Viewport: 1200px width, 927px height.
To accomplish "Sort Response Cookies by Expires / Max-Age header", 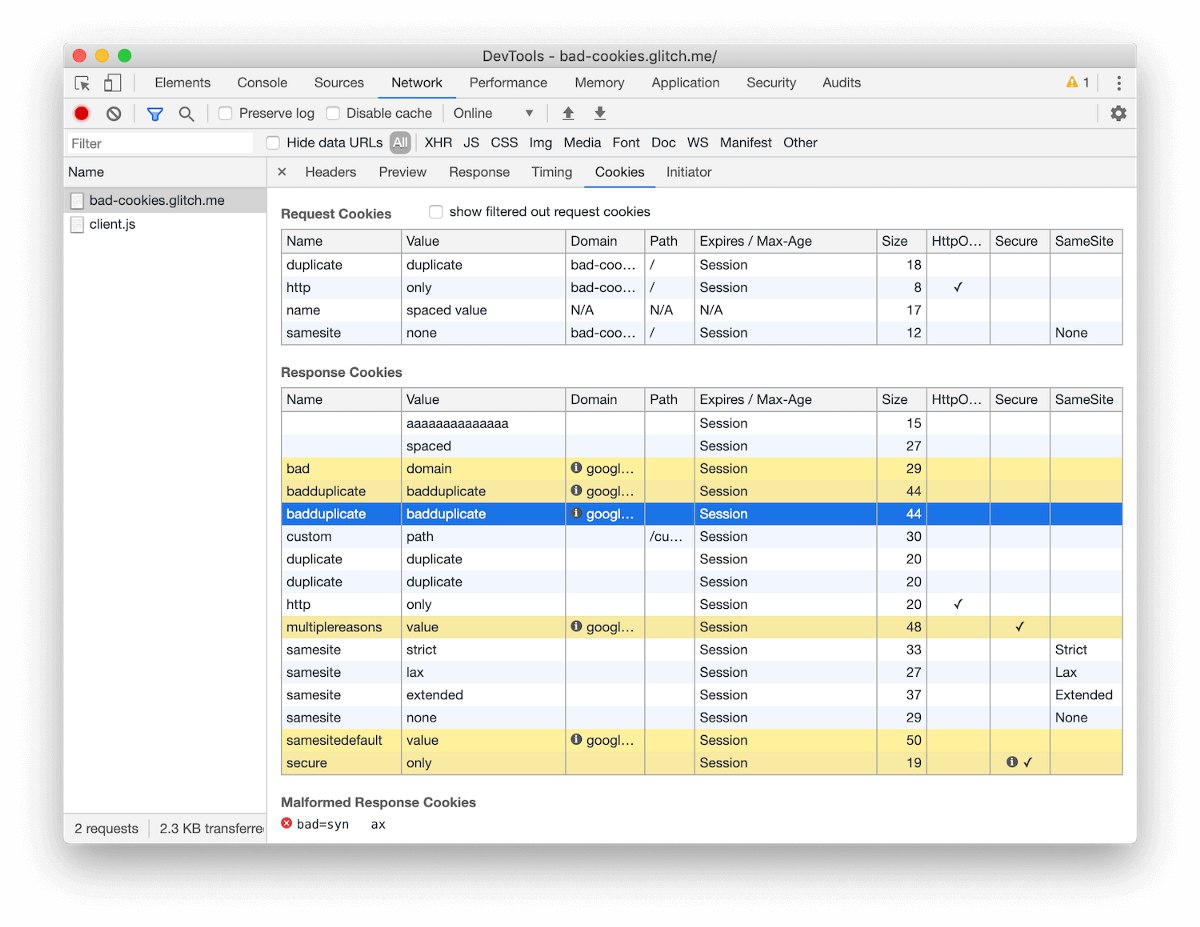I will tap(785, 400).
